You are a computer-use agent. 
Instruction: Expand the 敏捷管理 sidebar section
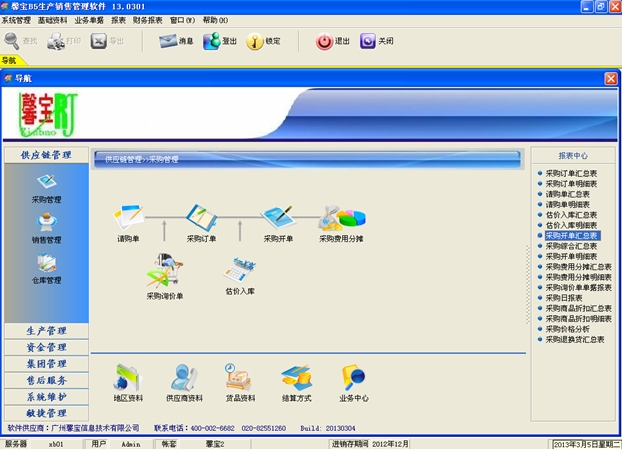pos(46,413)
